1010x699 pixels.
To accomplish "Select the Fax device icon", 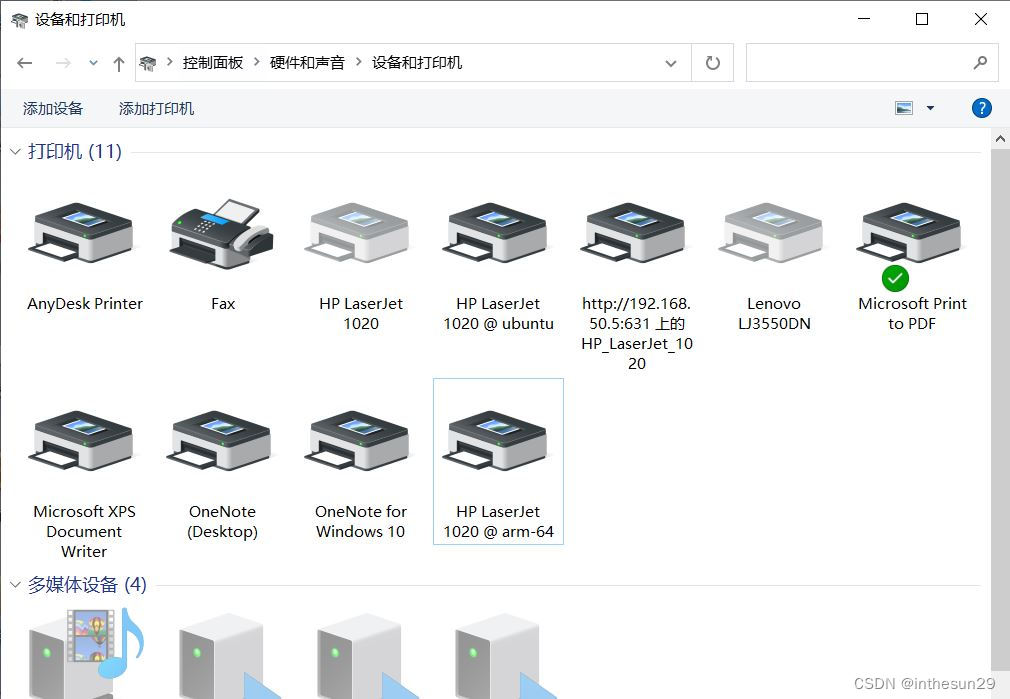I will (222, 234).
